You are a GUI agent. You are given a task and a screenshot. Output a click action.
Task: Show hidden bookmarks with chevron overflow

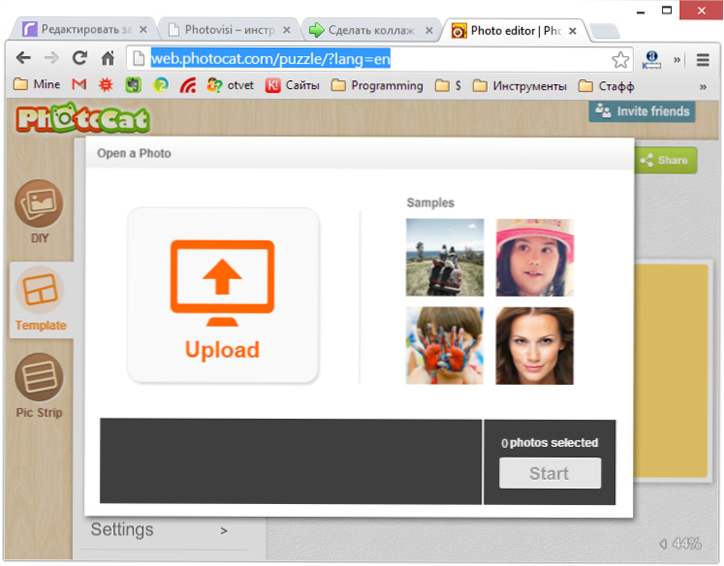pos(703,86)
